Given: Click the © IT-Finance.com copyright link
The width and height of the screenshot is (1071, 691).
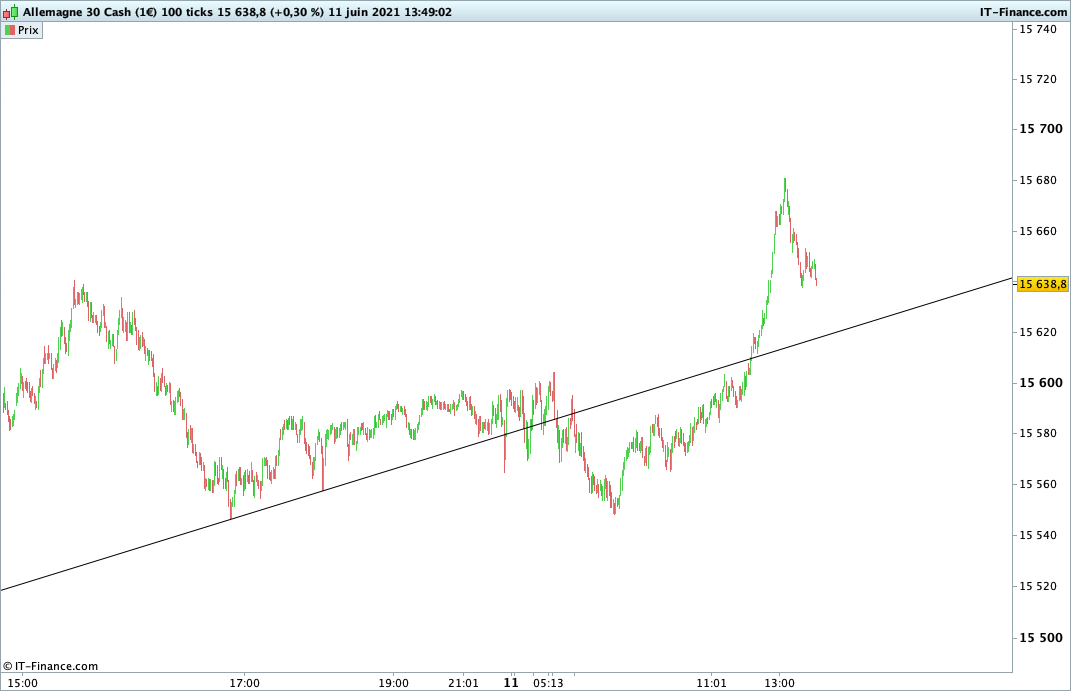Looking at the screenshot, I should 51,666.
